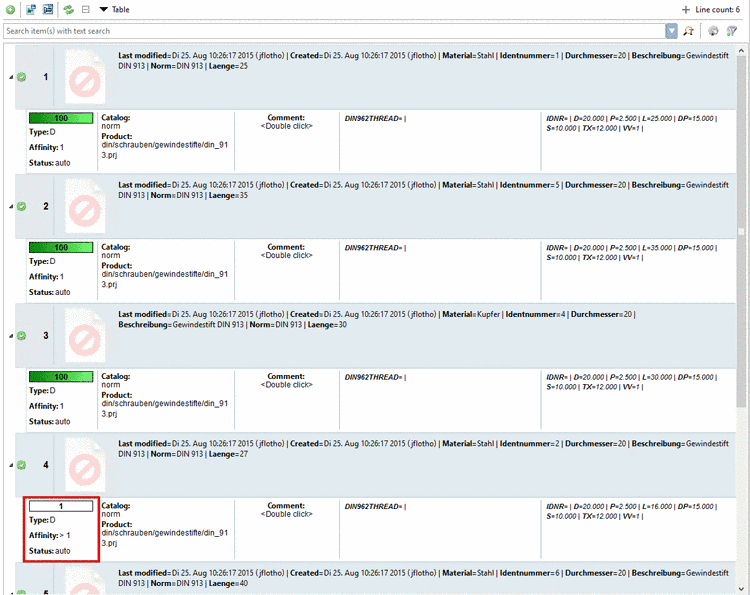Click the Line count: 6 label
750x595 pixels.
[x=717, y=10]
